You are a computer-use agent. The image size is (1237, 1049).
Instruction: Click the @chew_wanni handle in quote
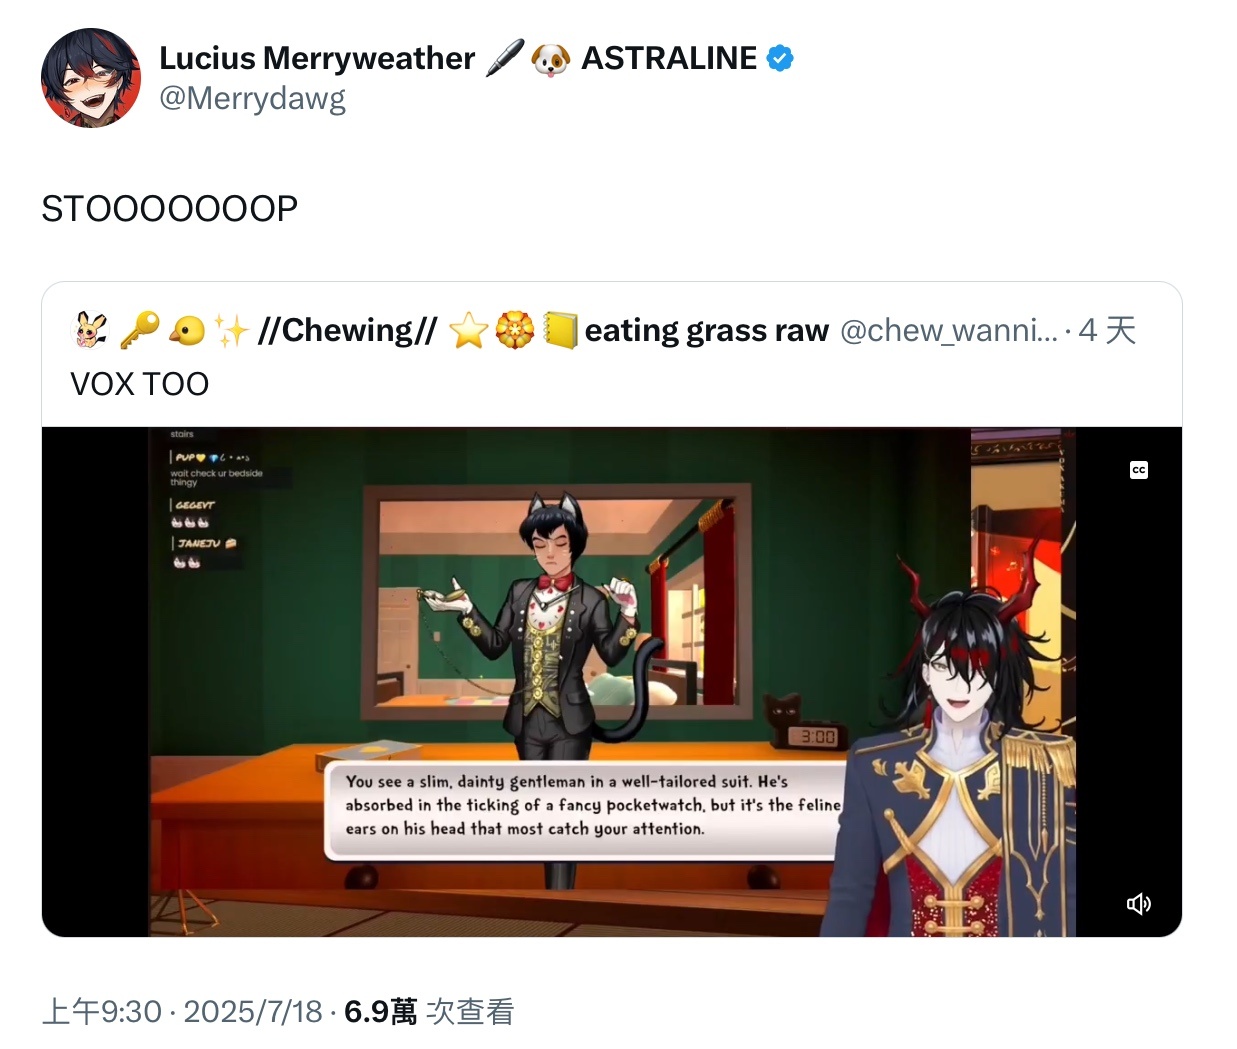(x=948, y=330)
